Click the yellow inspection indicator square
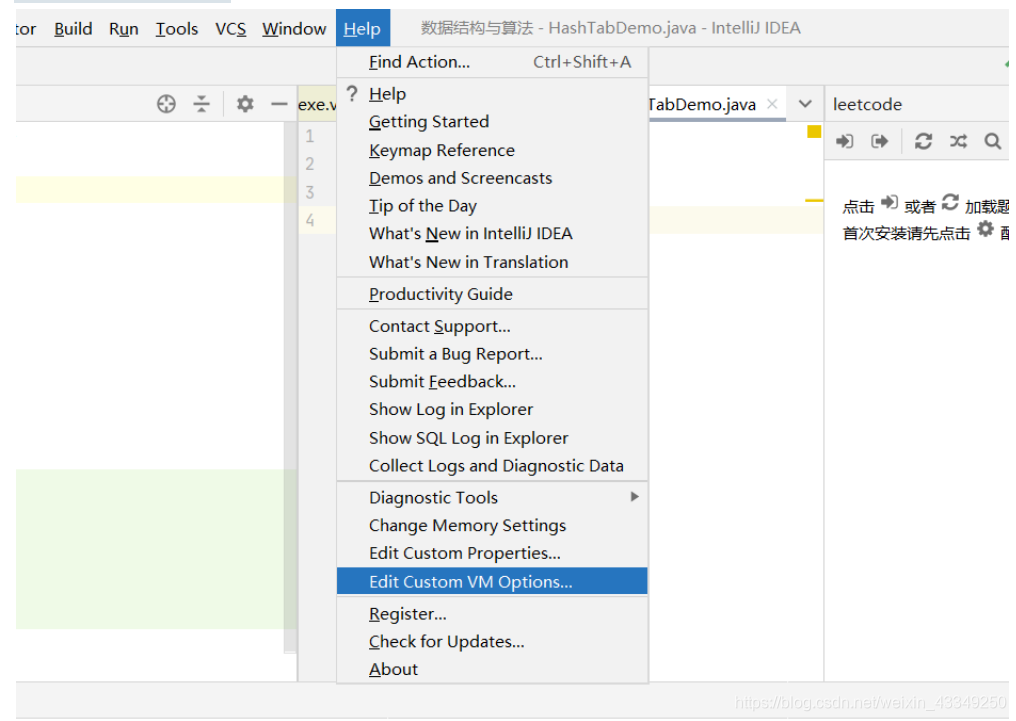The width and height of the screenshot is (1016, 721). coord(814,132)
